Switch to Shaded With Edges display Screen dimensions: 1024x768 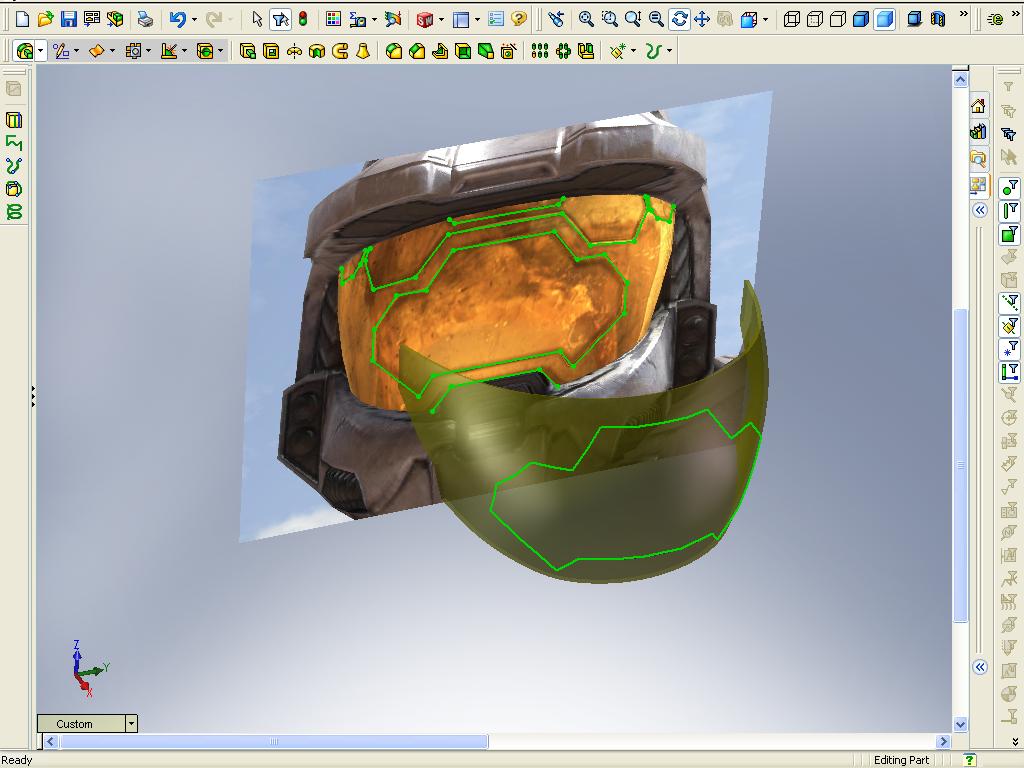(861, 19)
